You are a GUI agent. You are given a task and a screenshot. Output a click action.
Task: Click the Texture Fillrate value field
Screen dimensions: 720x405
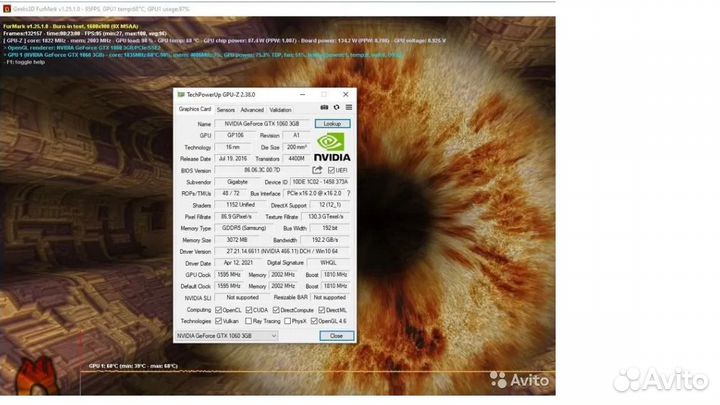(x=326, y=216)
